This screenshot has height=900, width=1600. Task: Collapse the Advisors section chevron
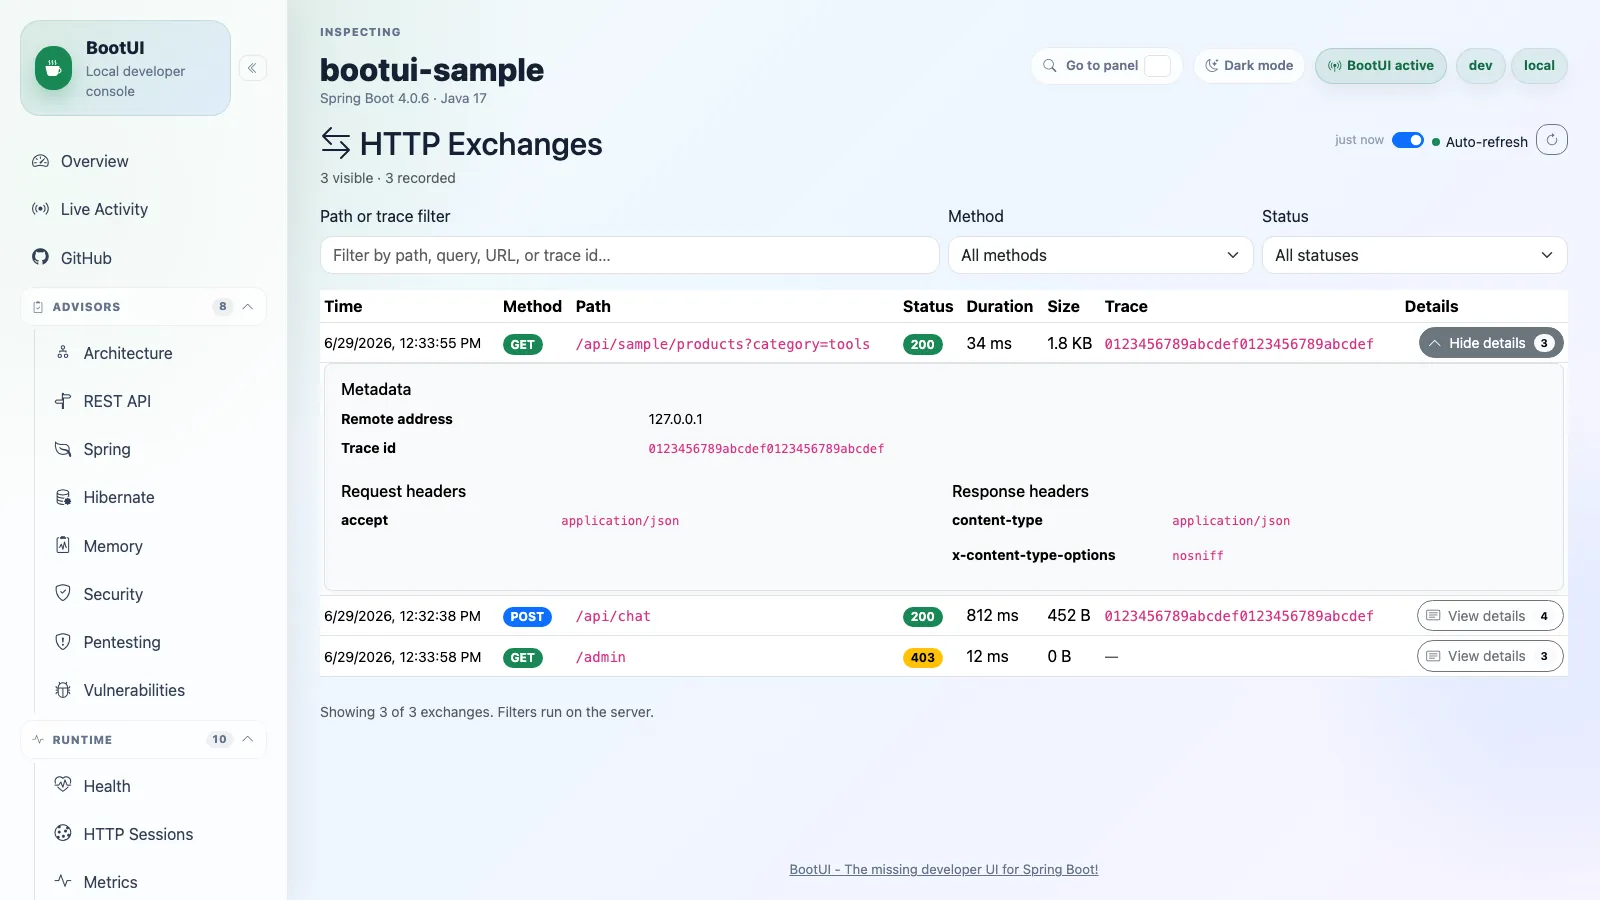[248, 307]
